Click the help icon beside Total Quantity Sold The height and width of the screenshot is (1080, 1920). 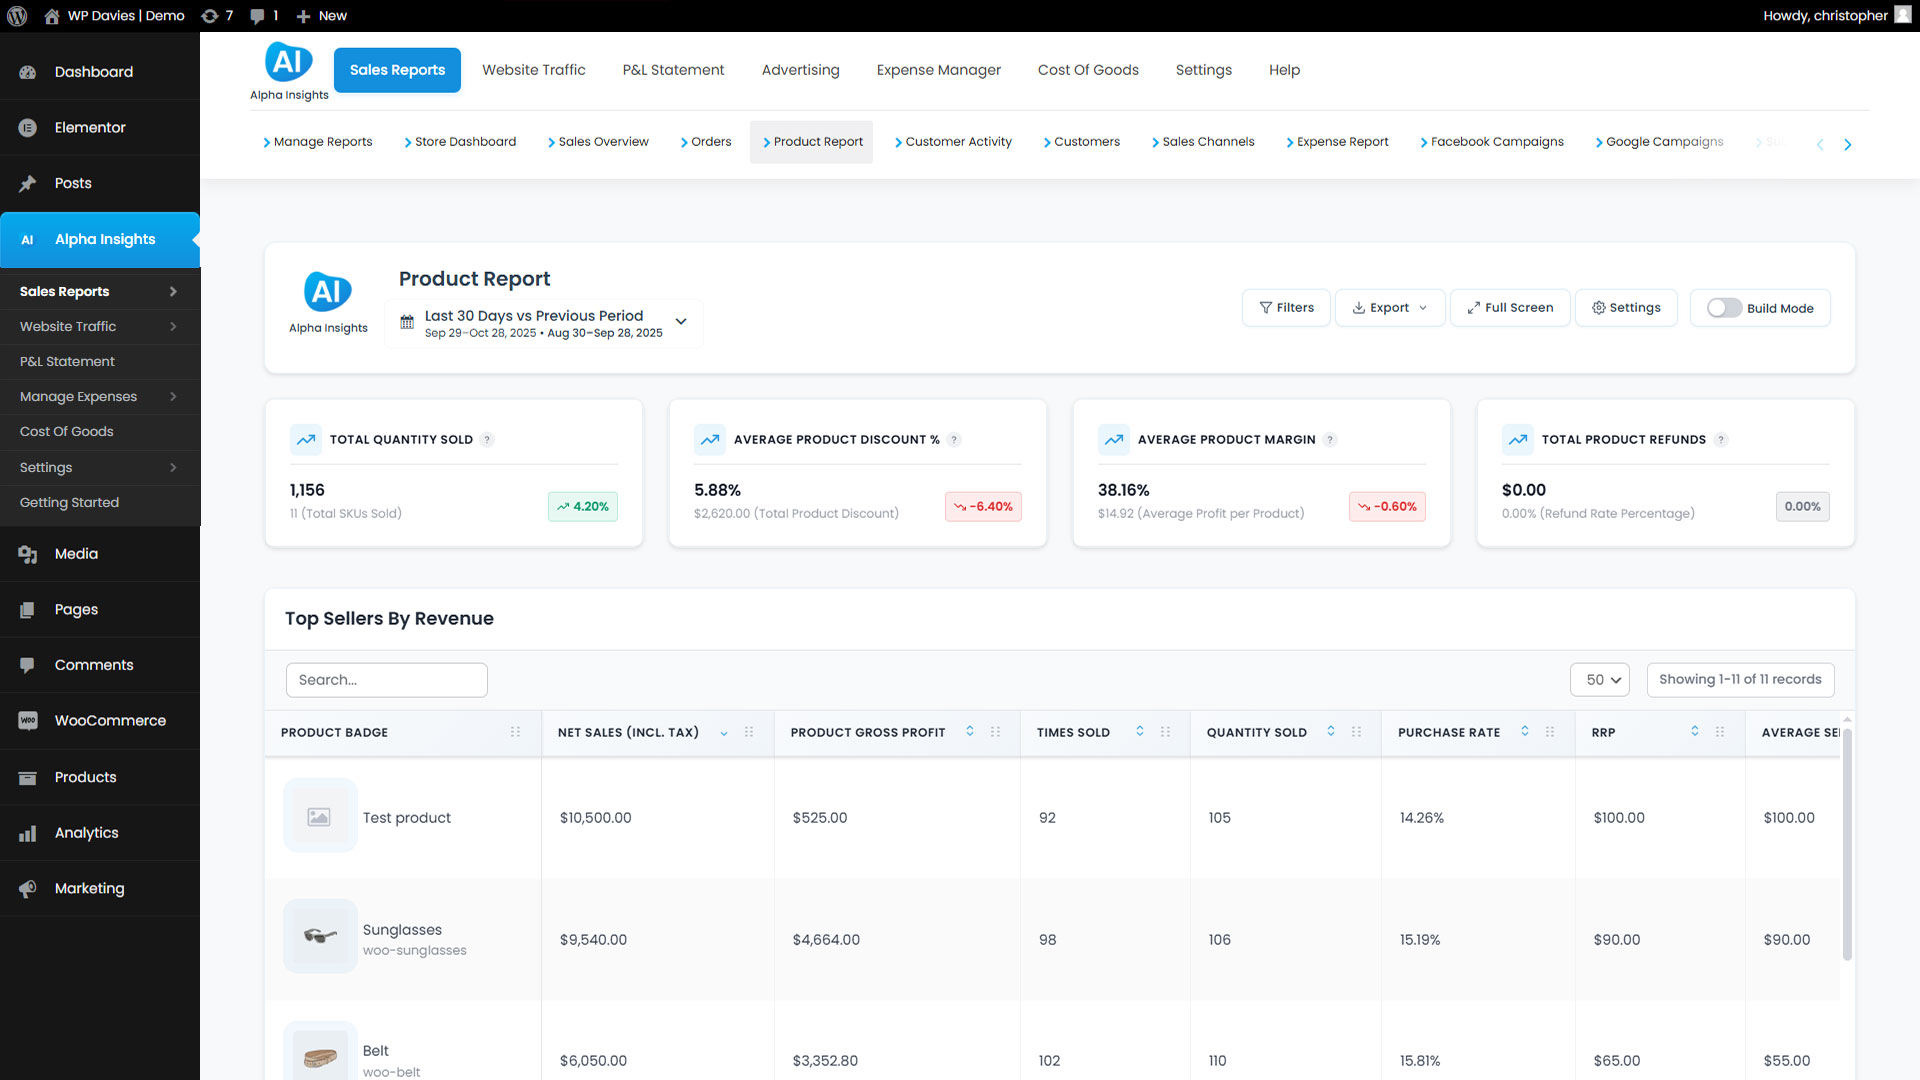coord(487,440)
